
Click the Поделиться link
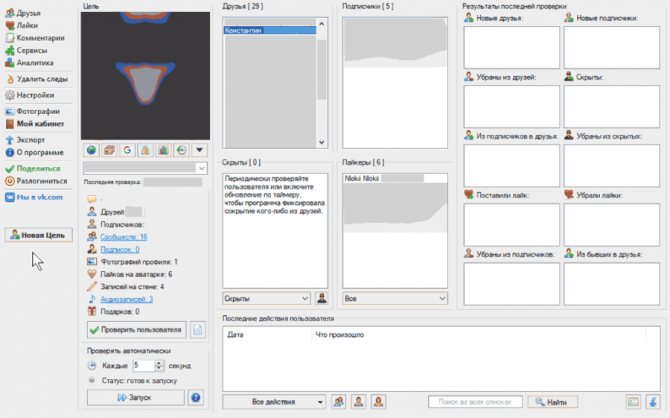point(32,168)
